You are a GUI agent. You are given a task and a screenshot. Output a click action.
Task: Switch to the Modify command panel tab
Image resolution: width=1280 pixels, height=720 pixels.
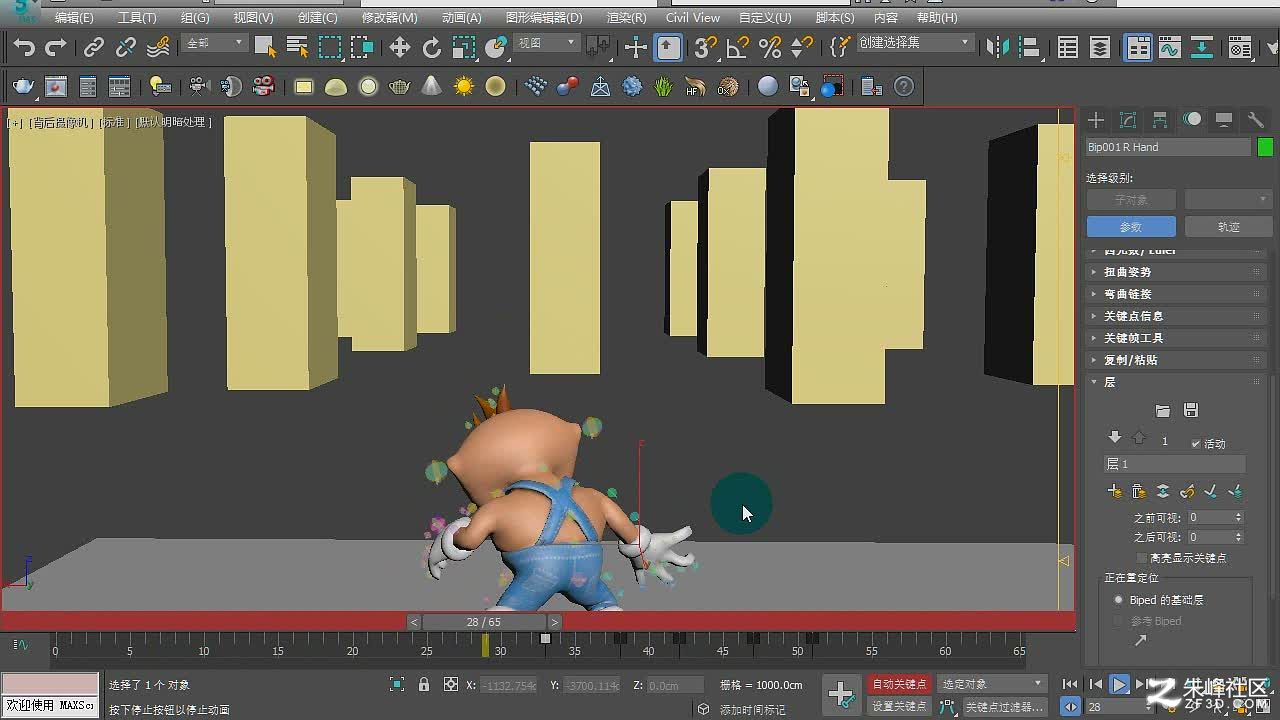1128,120
